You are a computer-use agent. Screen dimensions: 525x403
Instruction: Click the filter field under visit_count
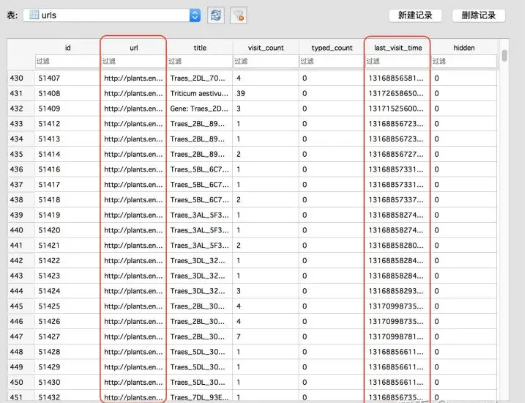(266, 61)
